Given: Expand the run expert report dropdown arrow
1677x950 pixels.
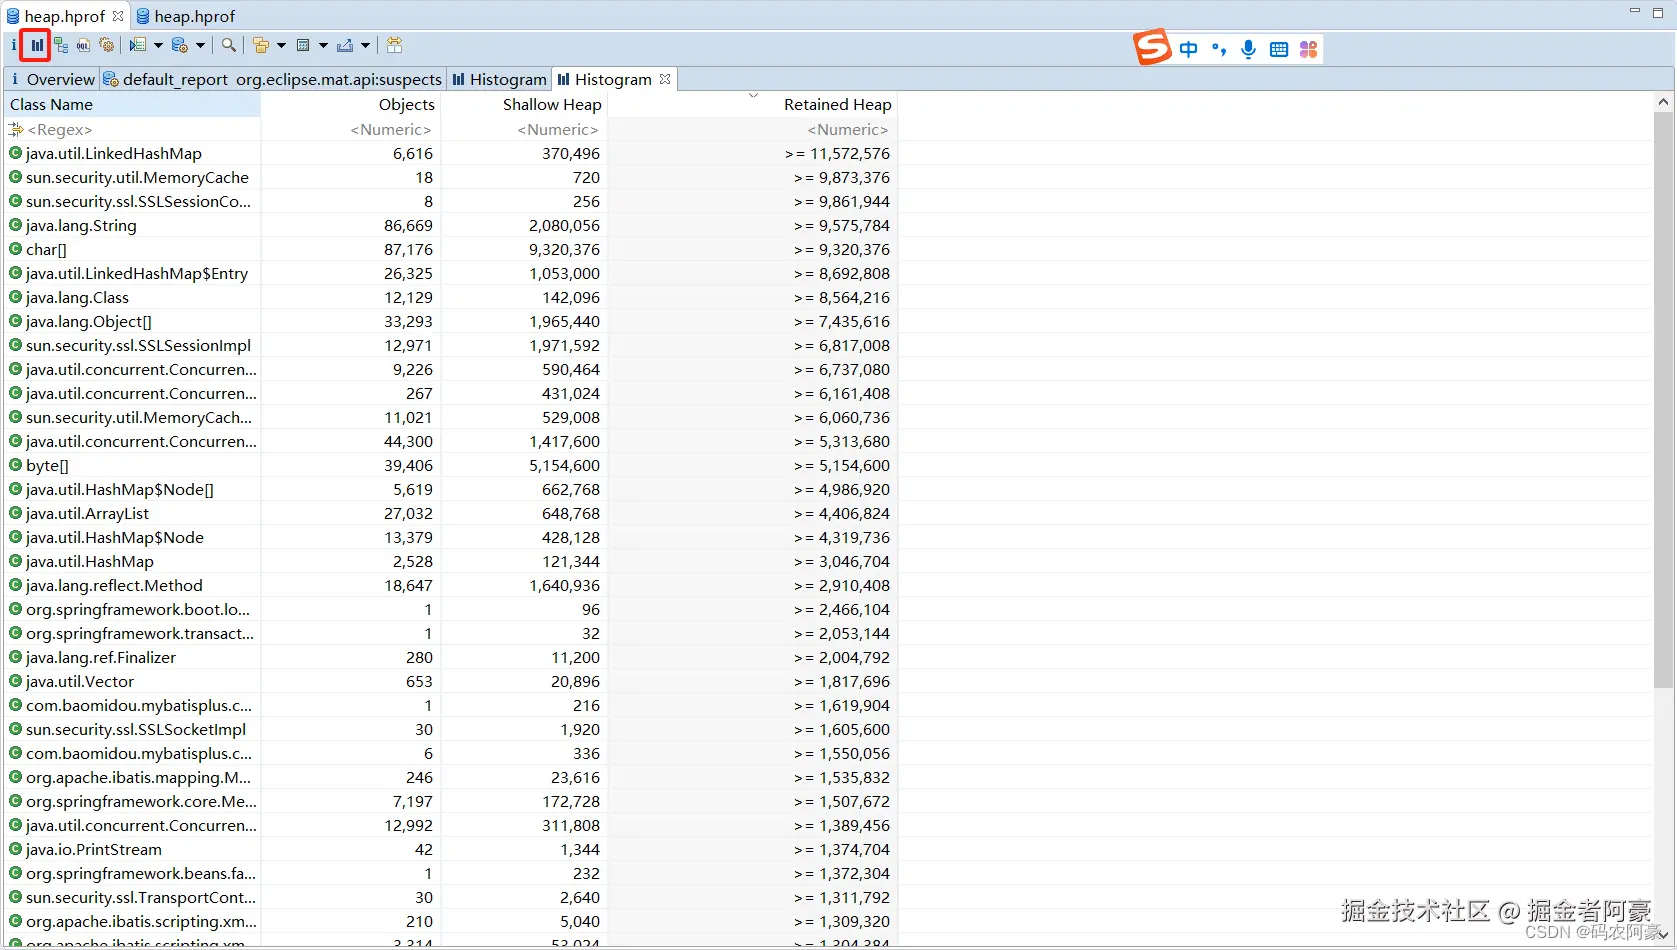Looking at the screenshot, I should click(158, 45).
